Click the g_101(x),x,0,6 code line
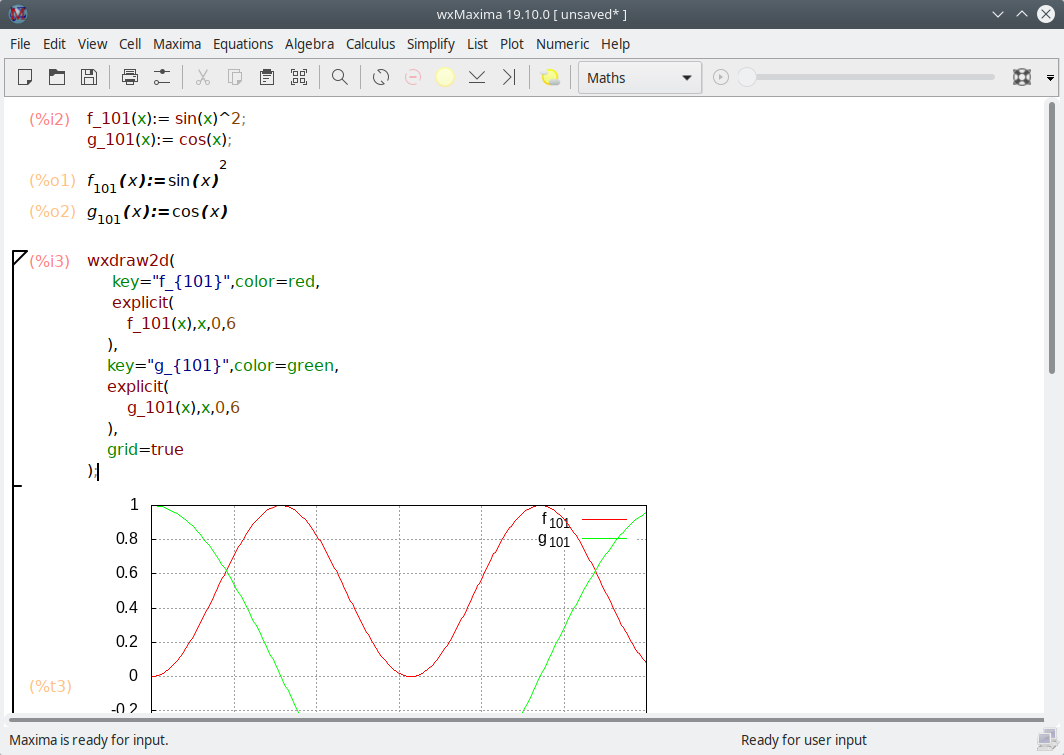This screenshot has height=755, width=1064. point(183,408)
